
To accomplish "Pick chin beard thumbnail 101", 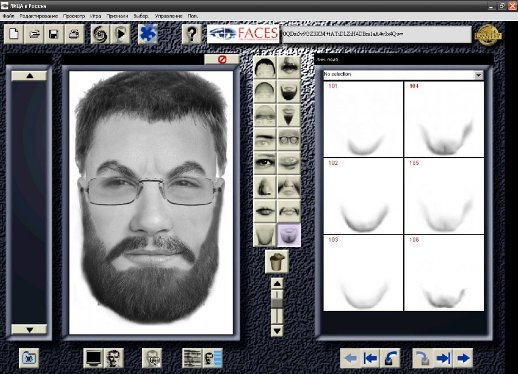I will (x=363, y=119).
